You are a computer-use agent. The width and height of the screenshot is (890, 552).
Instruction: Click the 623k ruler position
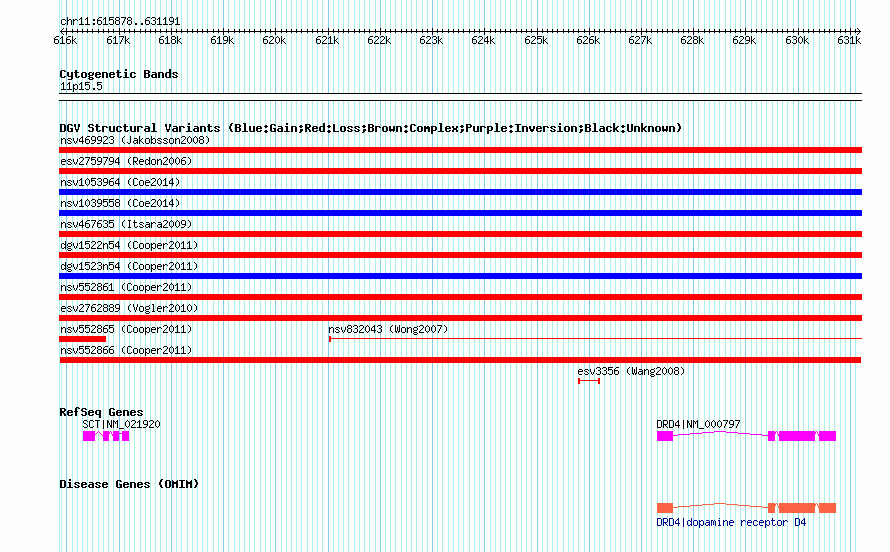[x=431, y=40]
